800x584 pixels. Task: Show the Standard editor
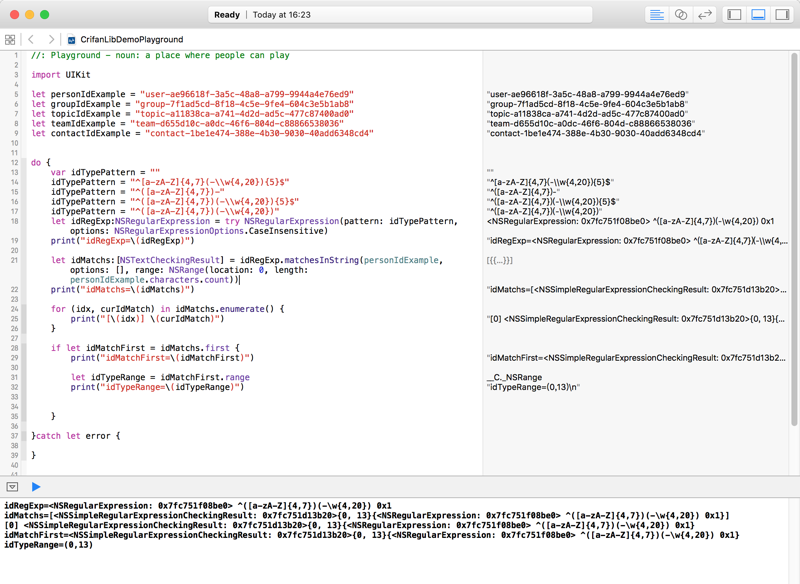point(657,15)
